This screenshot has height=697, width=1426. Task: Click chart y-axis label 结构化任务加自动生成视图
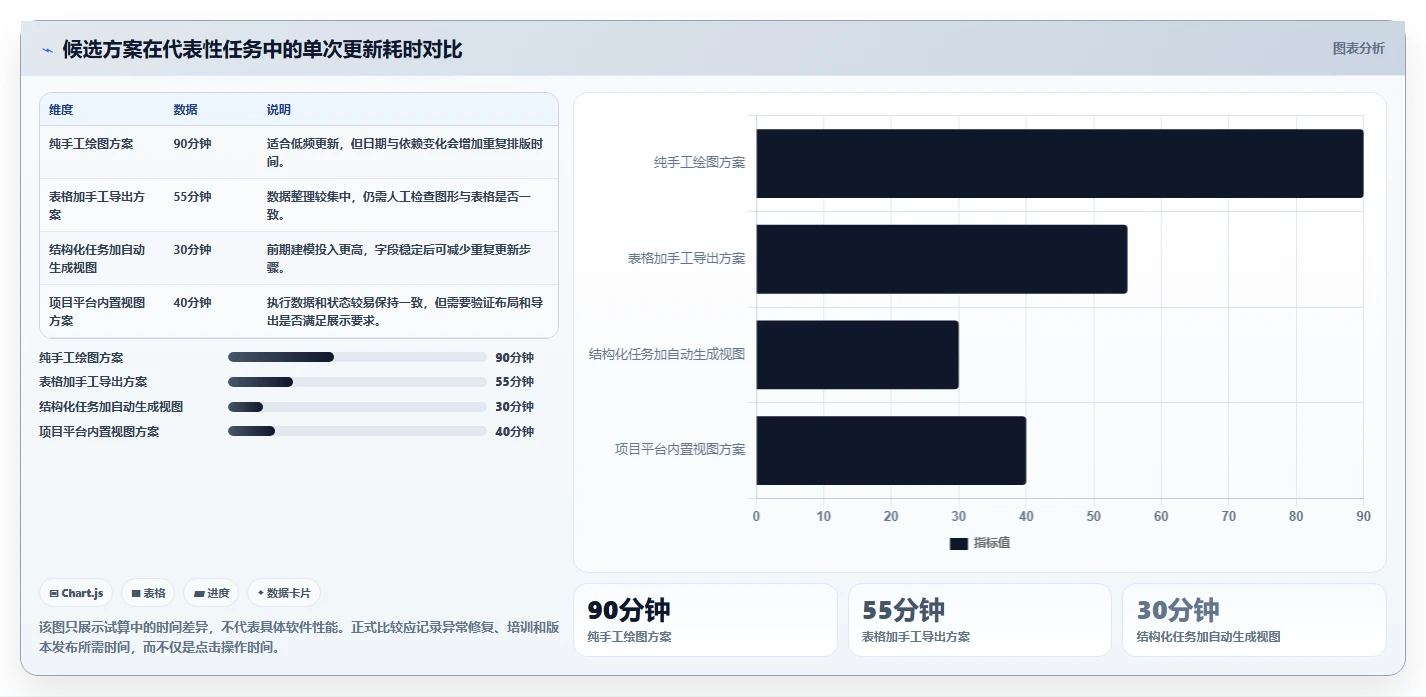coord(667,354)
